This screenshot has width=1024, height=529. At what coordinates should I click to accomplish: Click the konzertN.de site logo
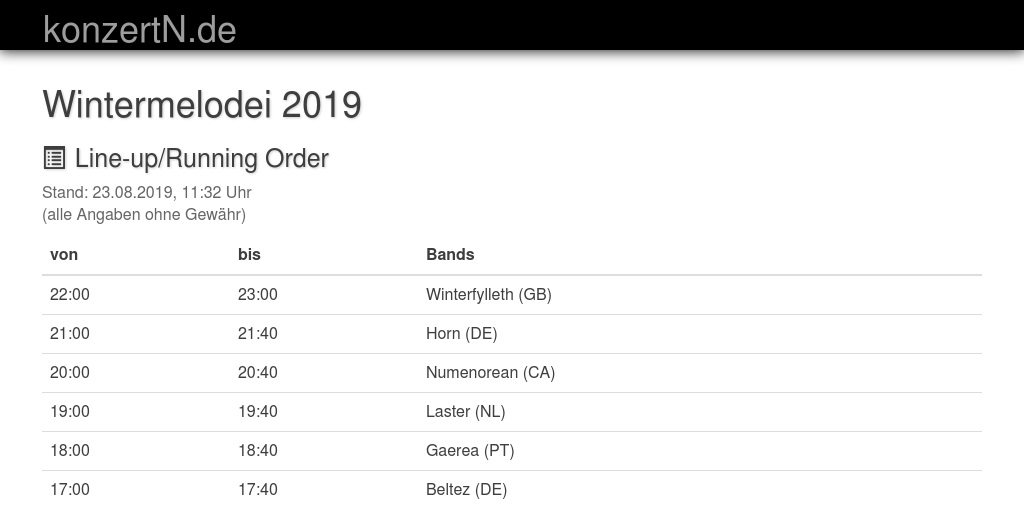[x=140, y=30]
